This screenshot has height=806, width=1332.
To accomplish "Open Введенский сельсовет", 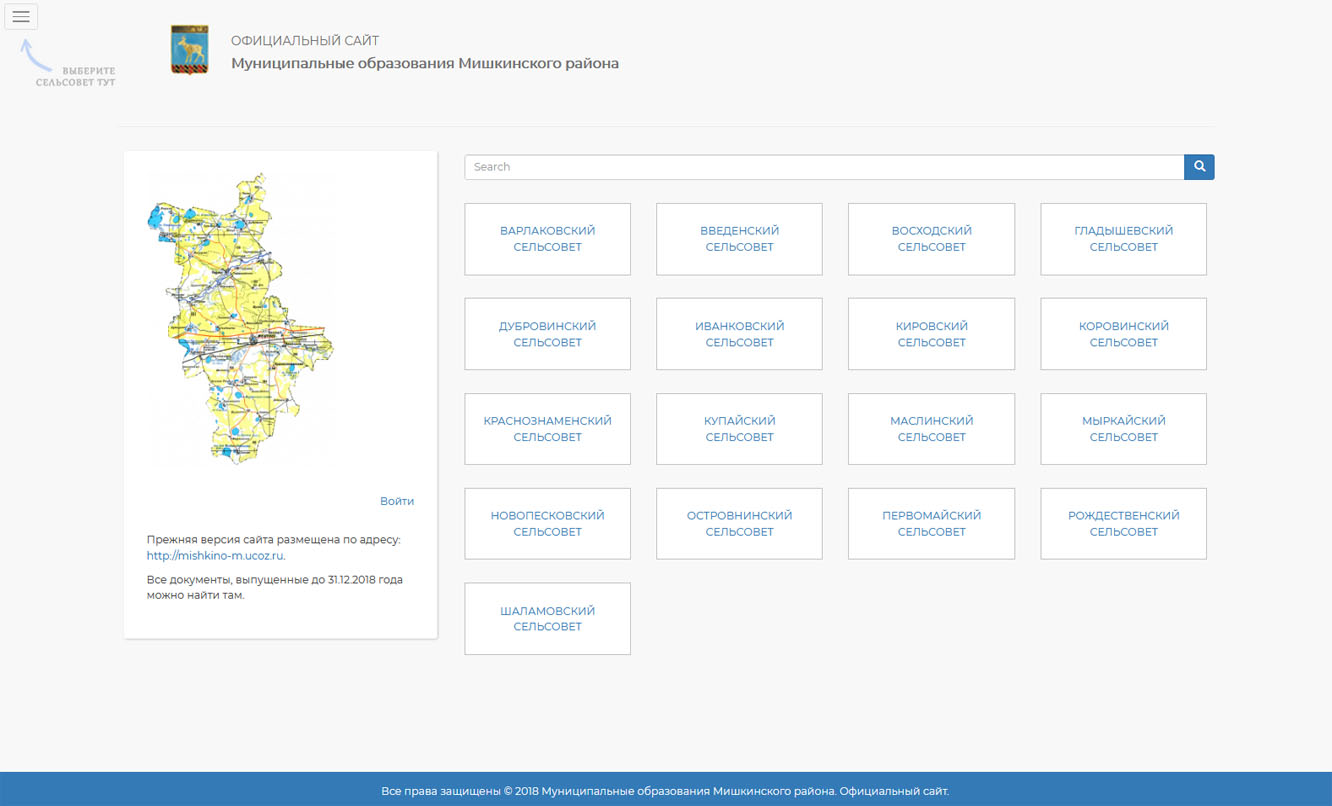I will click(740, 239).
